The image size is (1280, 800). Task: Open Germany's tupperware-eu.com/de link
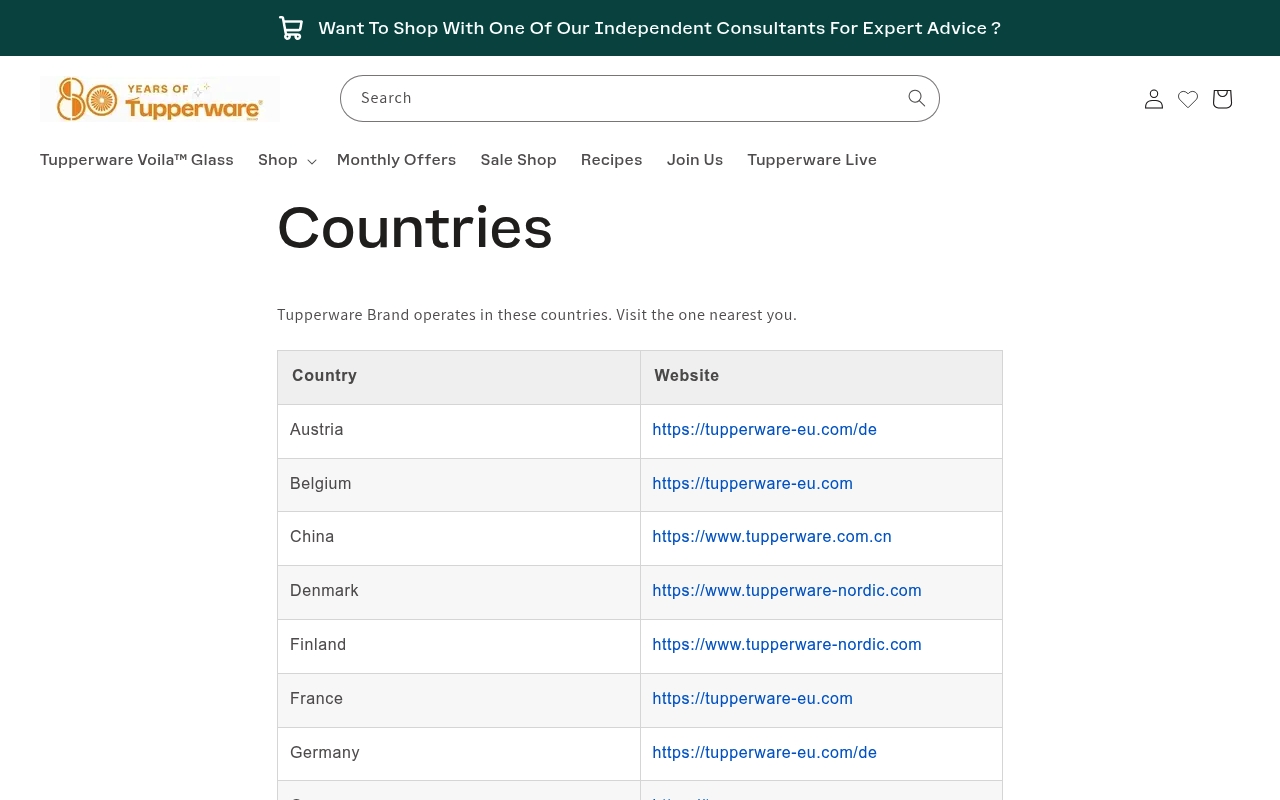764,753
